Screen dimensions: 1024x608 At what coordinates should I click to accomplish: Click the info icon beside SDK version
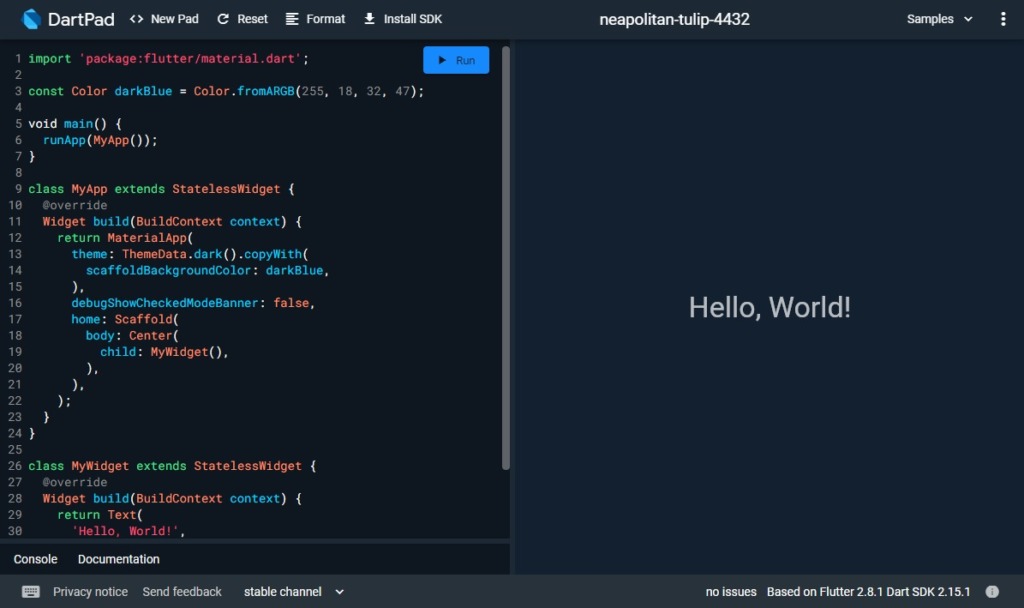[x=992, y=592]
